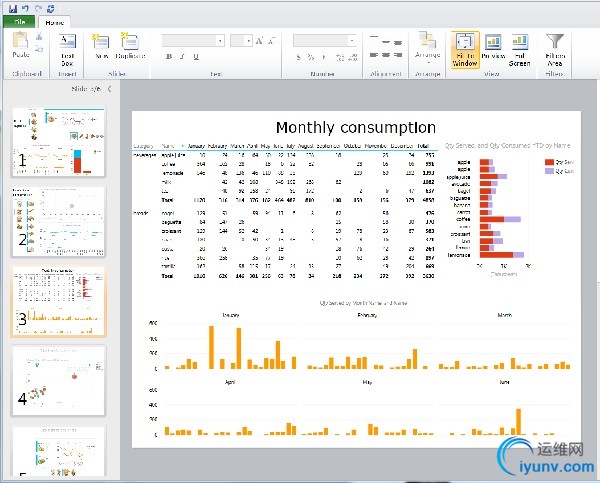The image size is (600, 483).
Task: Save the report using the toolbar icon
Action: coord(13,8)
